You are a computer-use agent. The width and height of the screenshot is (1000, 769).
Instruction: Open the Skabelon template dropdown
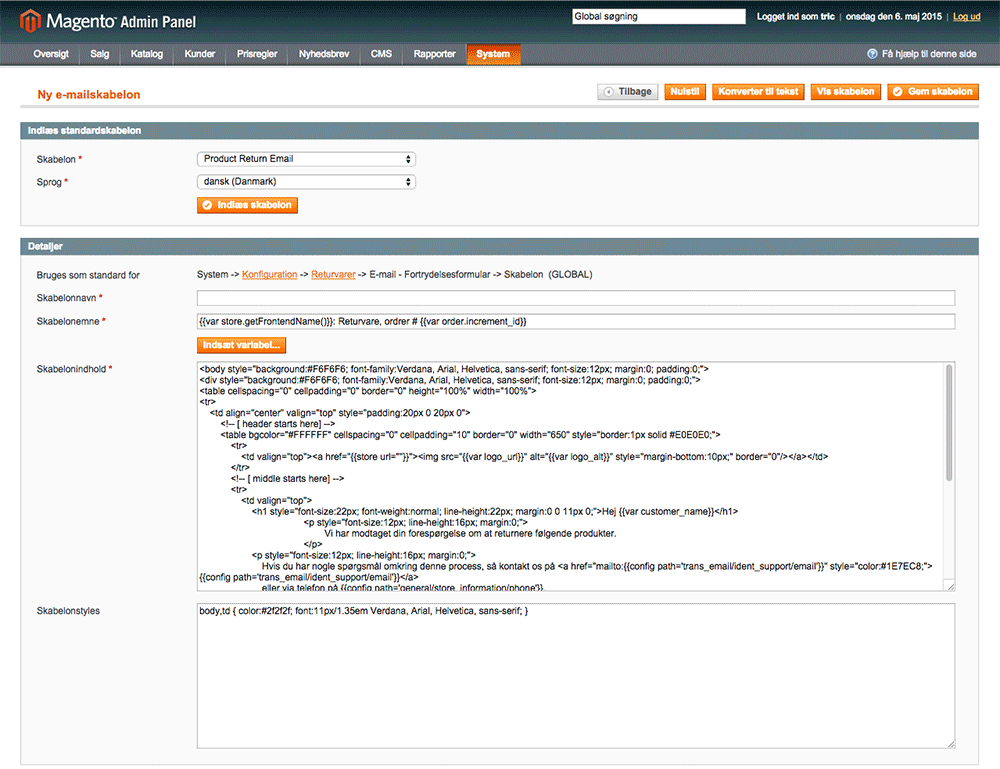tap(306, 159)
